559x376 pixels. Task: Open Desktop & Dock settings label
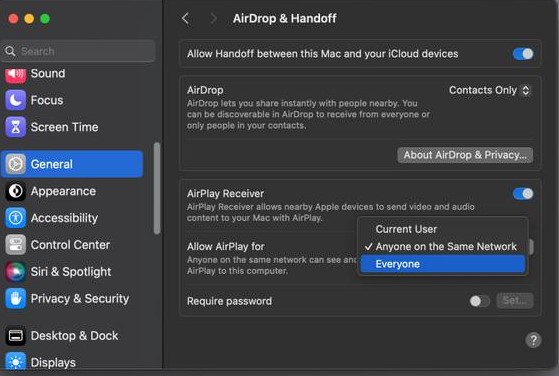coord(74,336)
